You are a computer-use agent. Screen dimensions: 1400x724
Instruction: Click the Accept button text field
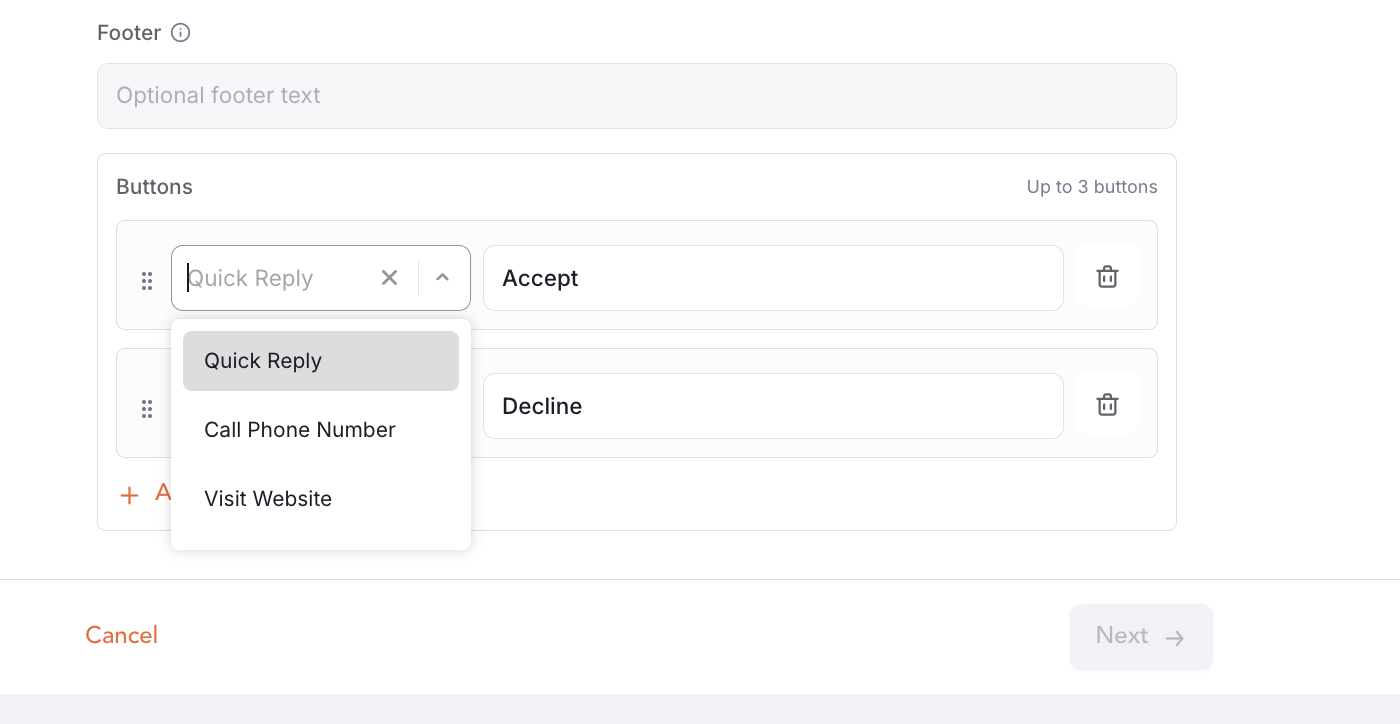tap(773, 278)
